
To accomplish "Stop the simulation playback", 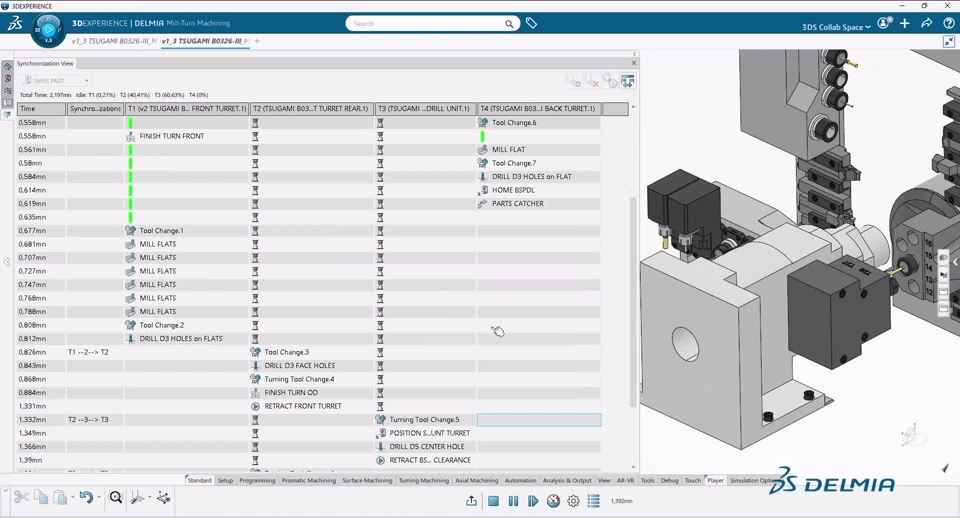I will pos(493,501).
